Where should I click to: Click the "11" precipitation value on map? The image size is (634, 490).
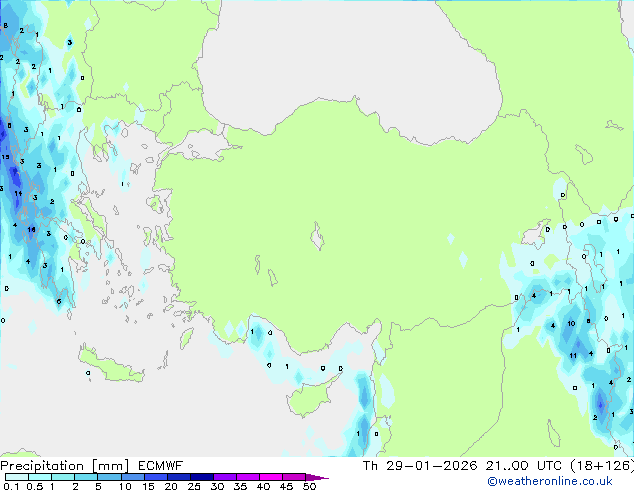point(573,356)
